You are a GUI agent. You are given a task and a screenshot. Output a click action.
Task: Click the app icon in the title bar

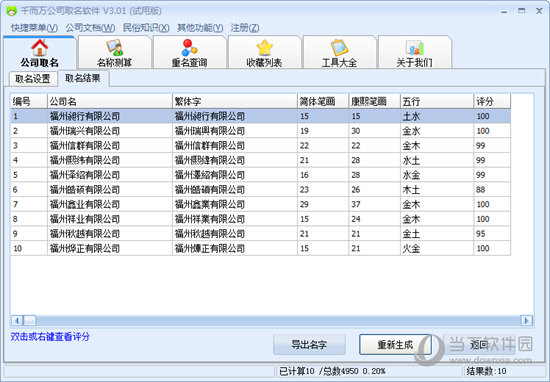coord(11,11)
